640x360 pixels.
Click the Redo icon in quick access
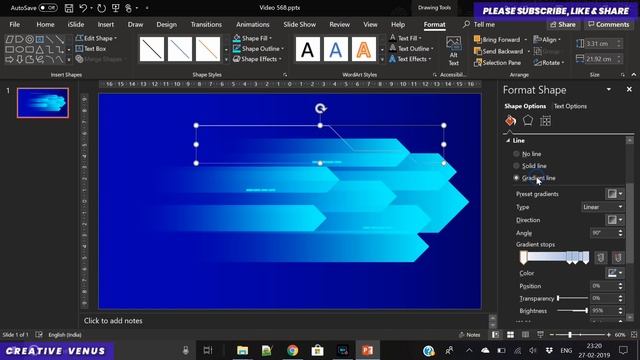coord(101,8)
